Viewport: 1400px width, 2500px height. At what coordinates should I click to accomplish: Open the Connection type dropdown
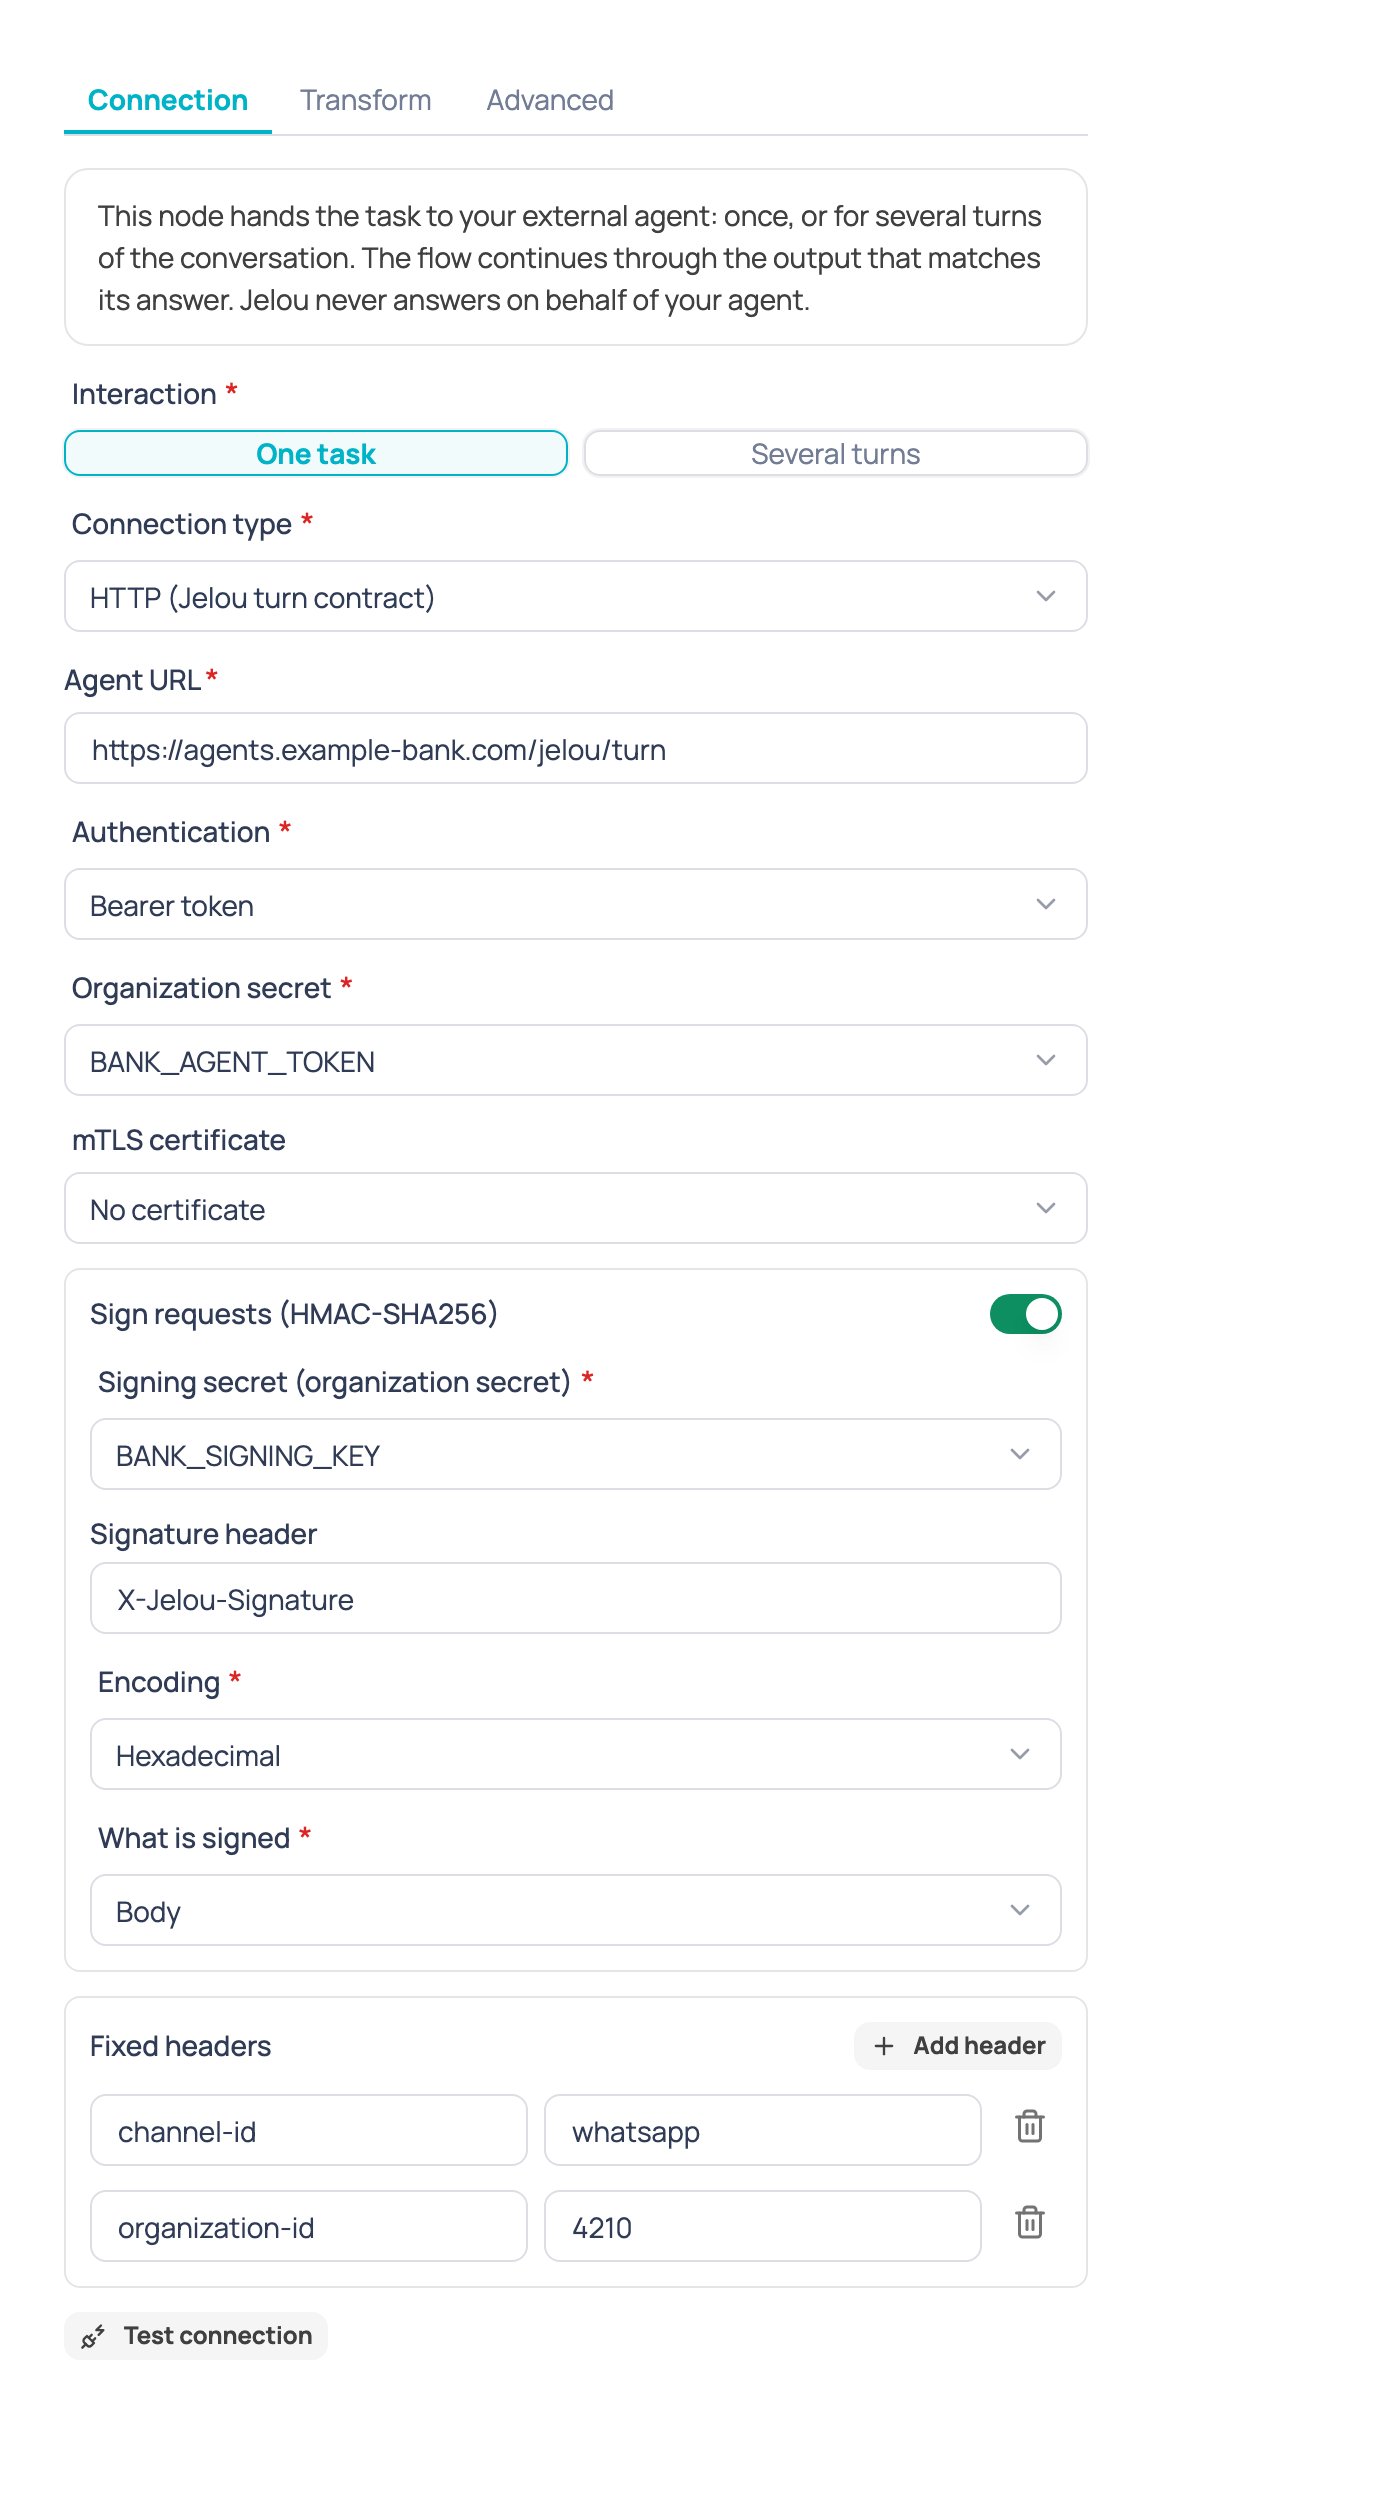(x=576, y=597)
